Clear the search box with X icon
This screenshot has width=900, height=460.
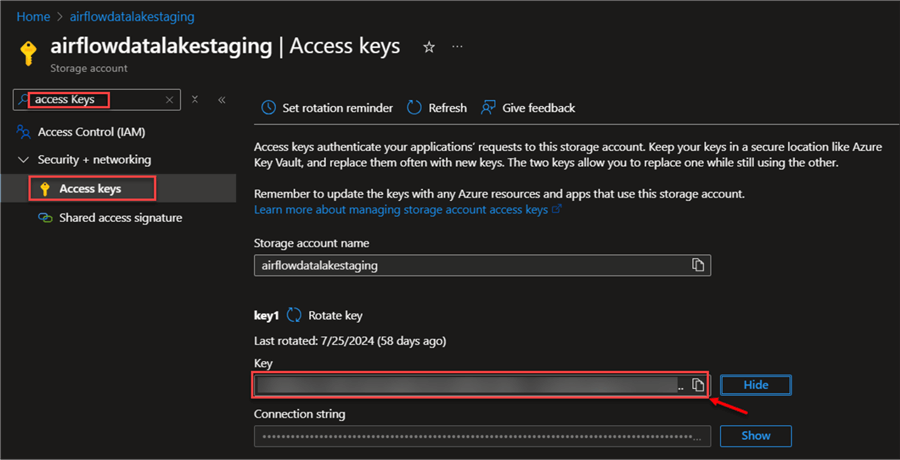click(x=169, y=100)
